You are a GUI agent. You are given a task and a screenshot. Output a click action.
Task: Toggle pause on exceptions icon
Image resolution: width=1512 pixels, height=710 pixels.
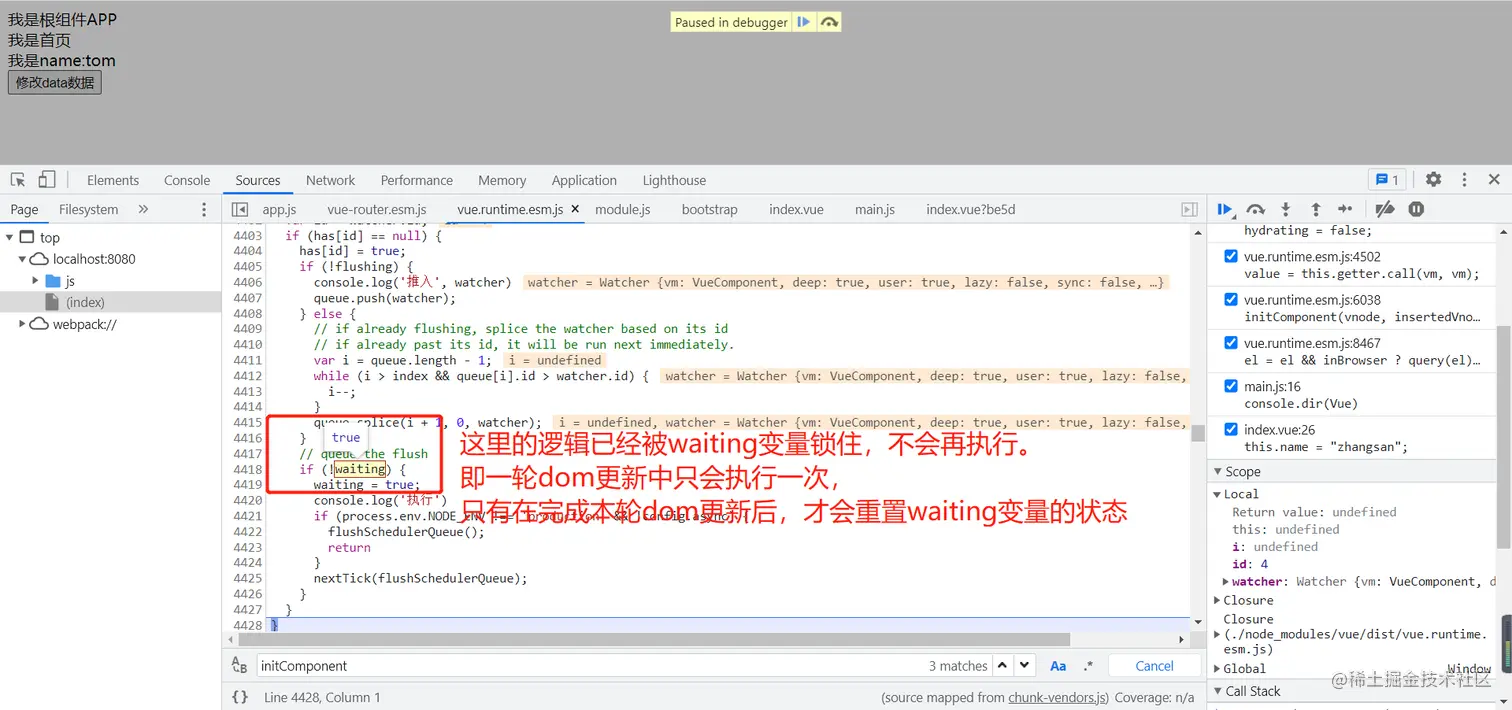(1416, 209)
